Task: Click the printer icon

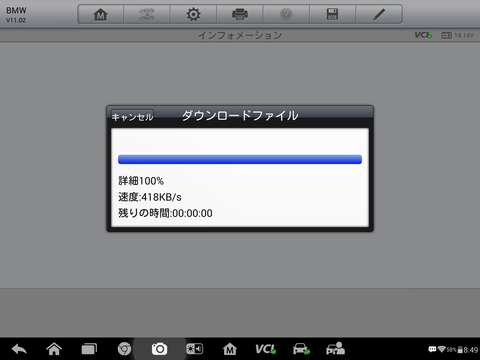Action: (240, 14)
